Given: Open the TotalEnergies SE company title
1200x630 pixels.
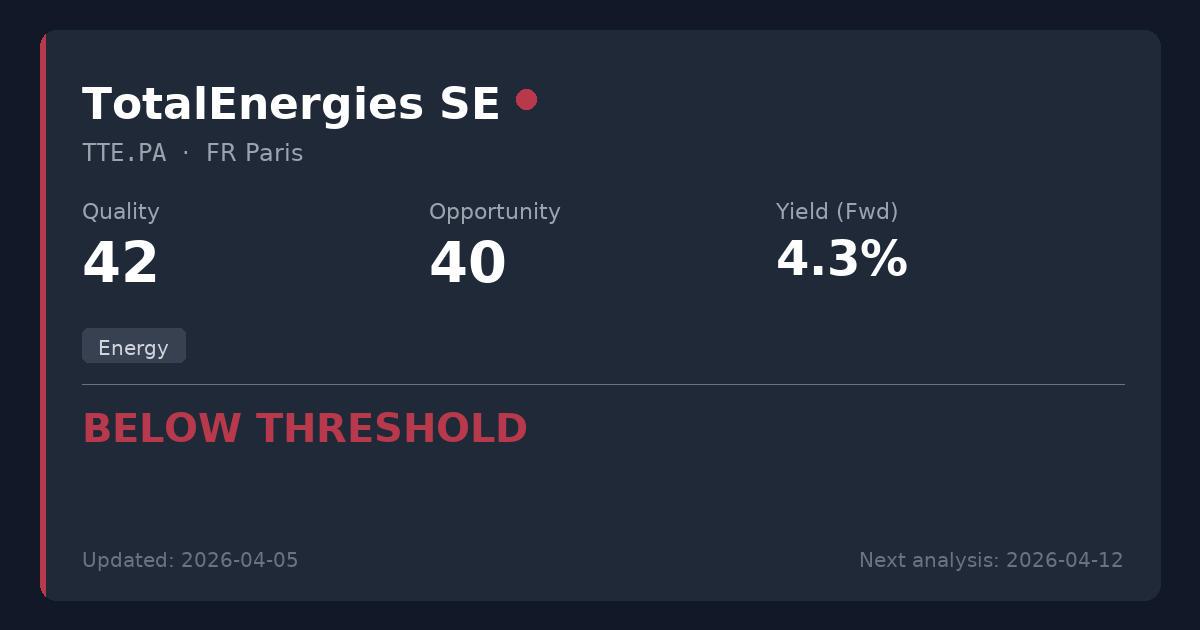Looking at the screenshot, I should 290,104.
